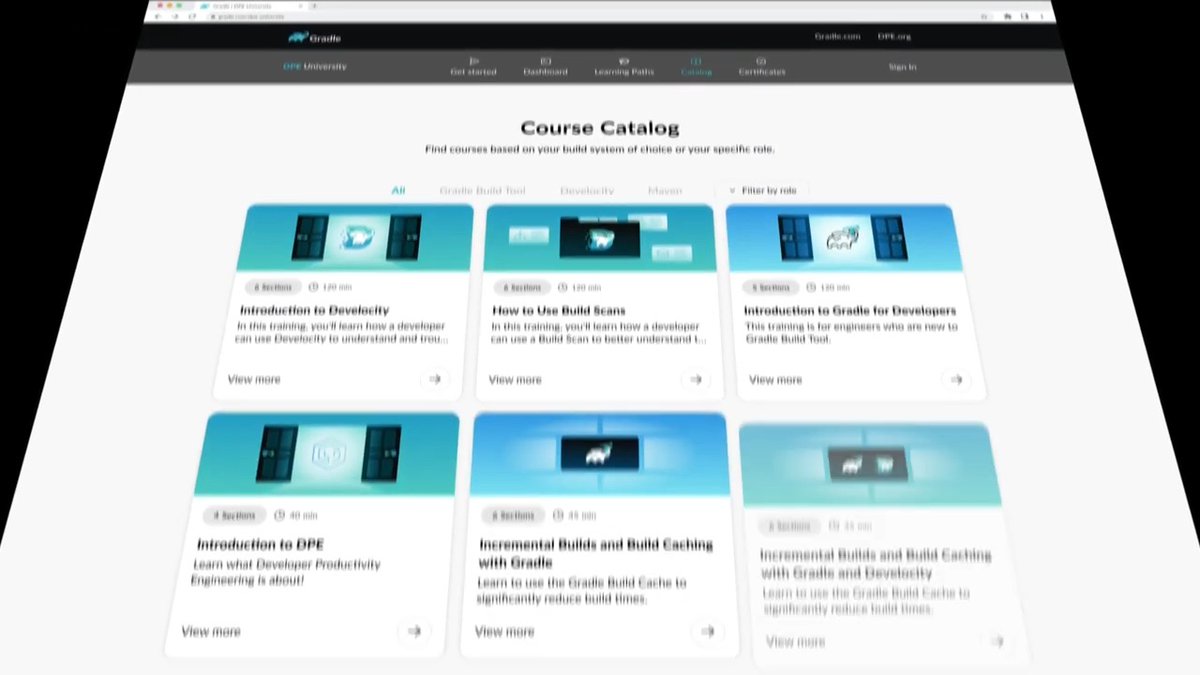
Task: Click View more on Introduction to DPE
Action: click(211, 632)
